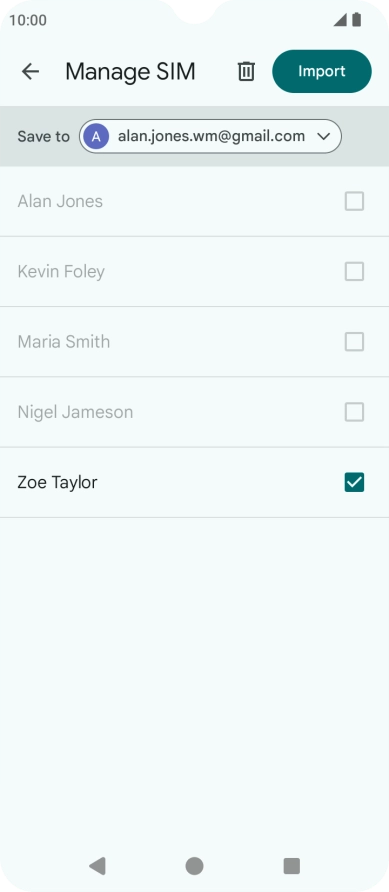Click the Import button
The width and height of the screenshot is (389, 892).
click(322, 71)
